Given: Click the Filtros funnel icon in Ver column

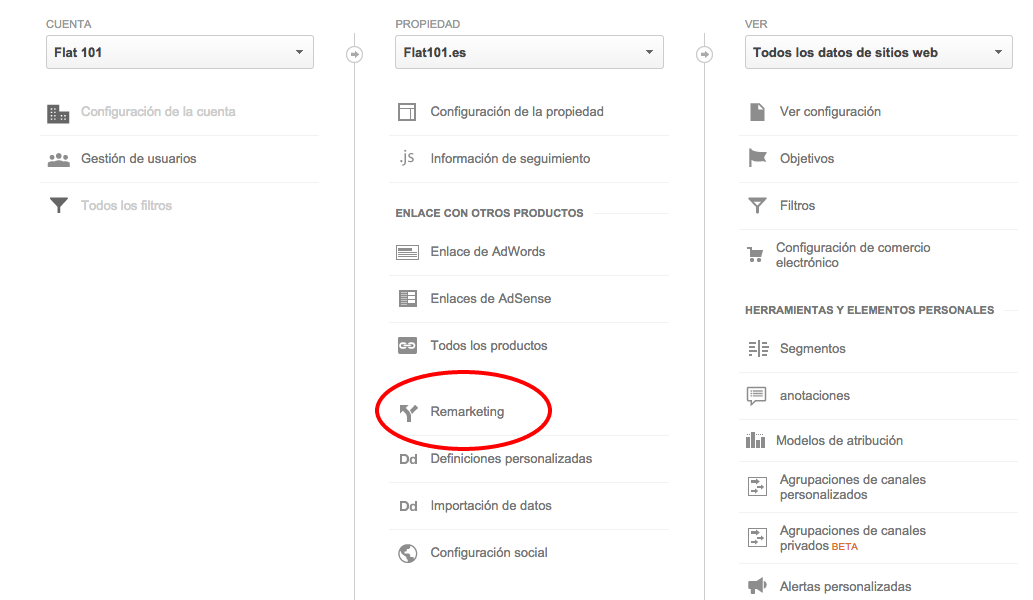Looking at the screenshot, I should point(757,206).
